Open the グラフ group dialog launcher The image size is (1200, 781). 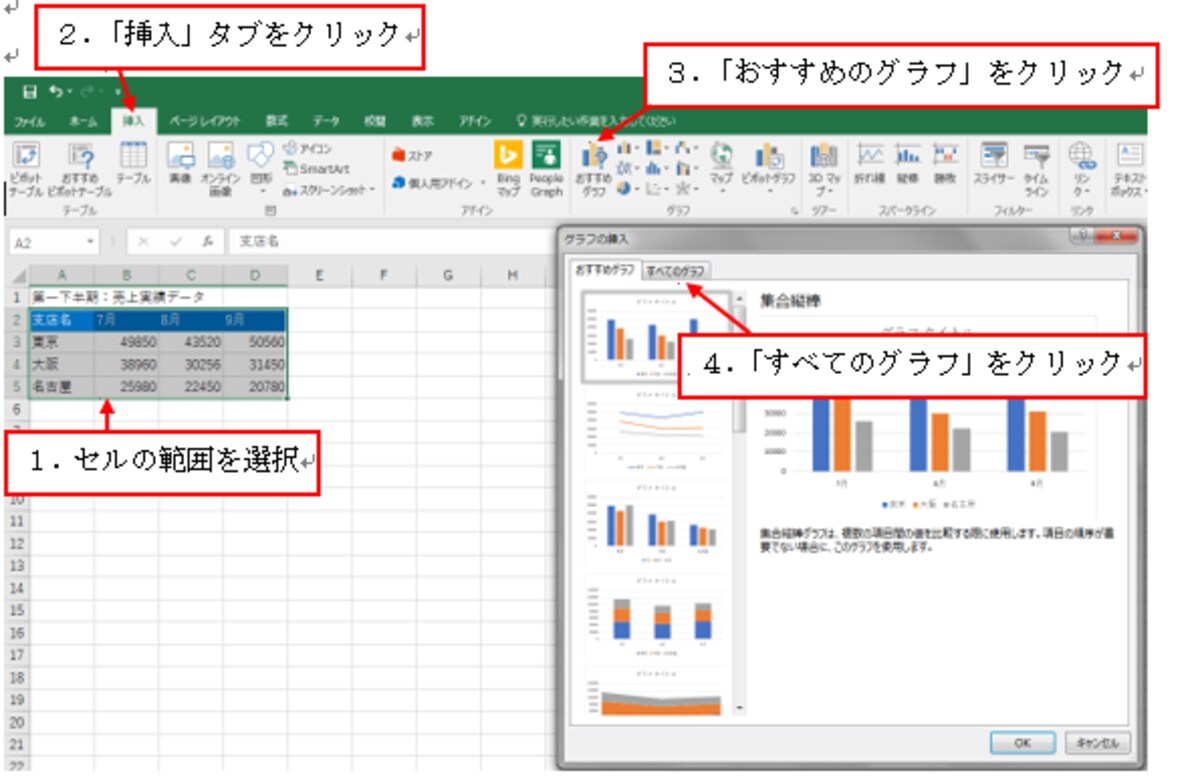pyautogui.click(x=794, y=211)
